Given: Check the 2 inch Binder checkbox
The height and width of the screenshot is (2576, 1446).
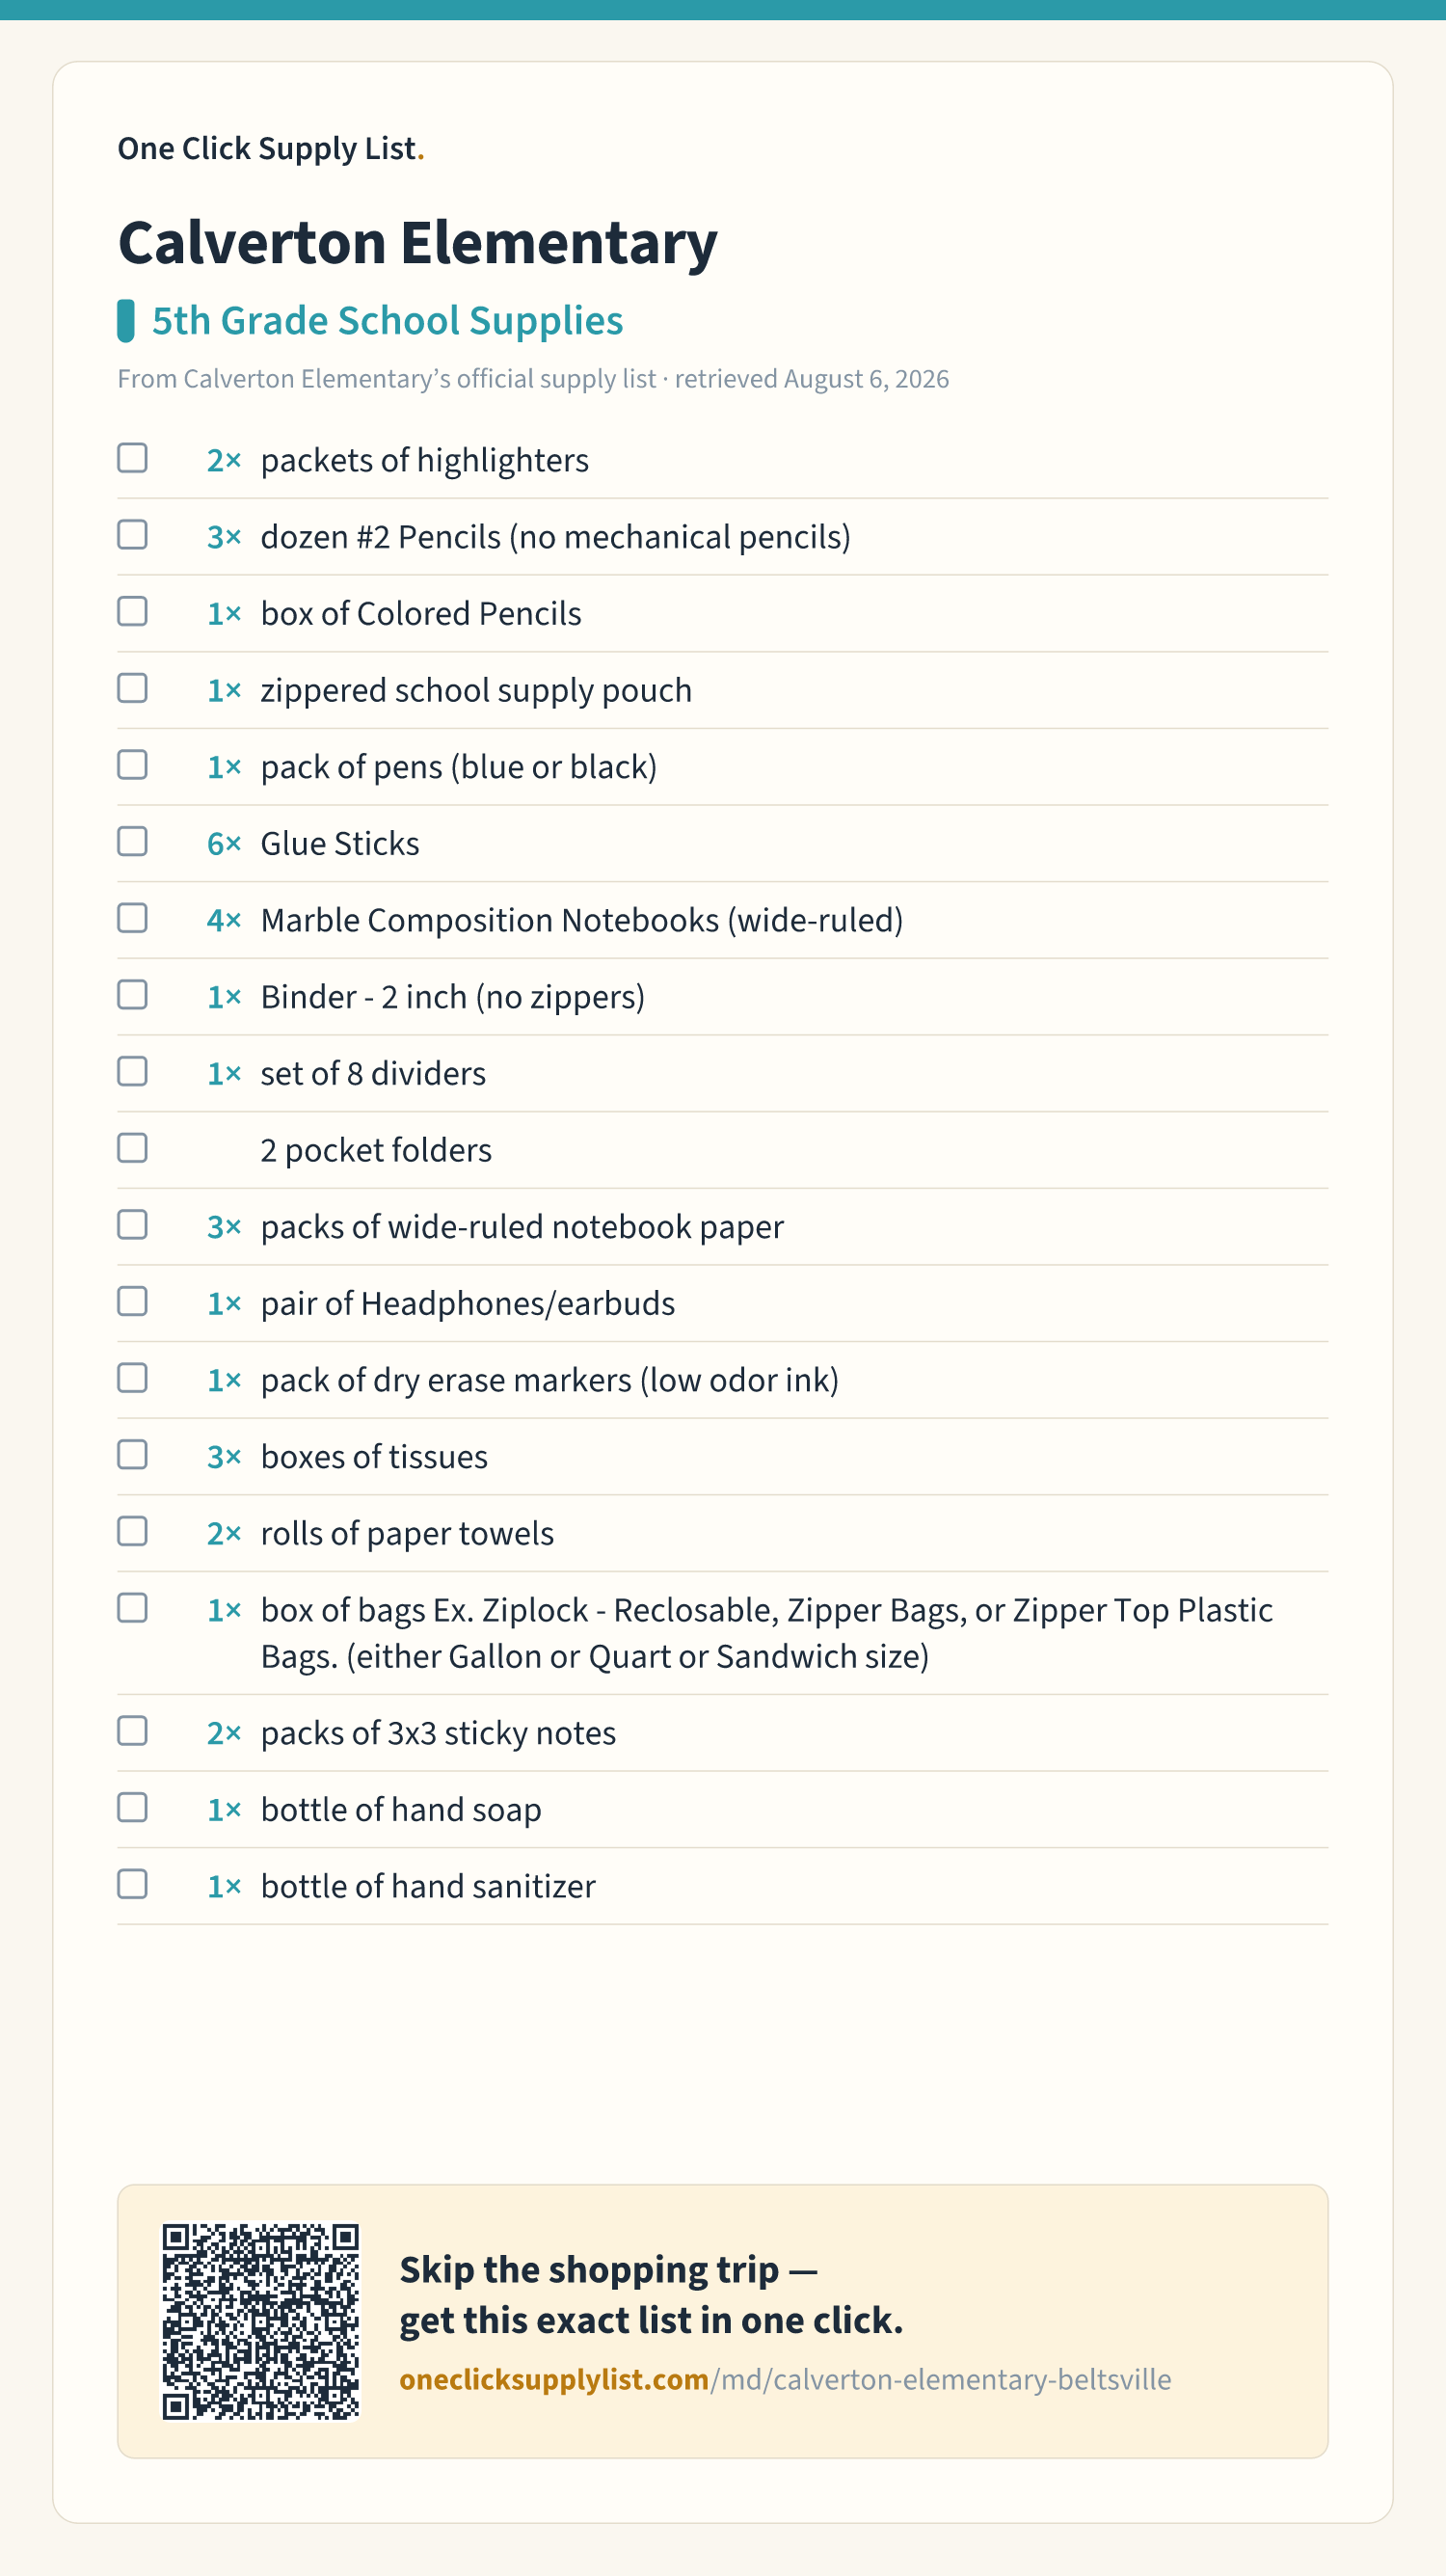Looking at the screenshot, I should coord(132,995).
